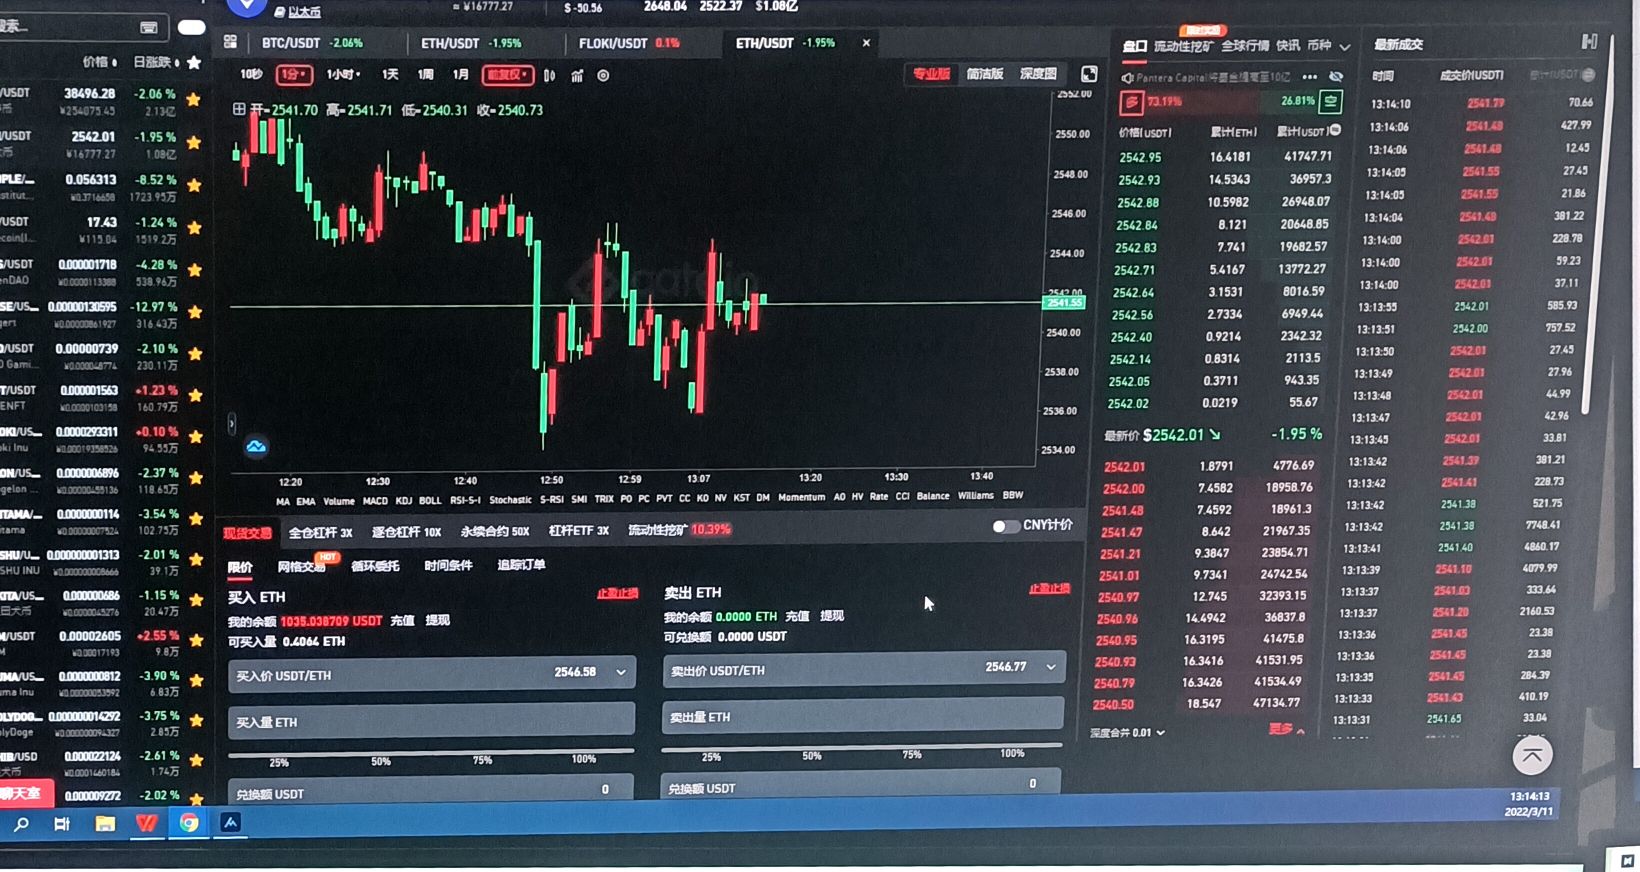Click the star next to 2542.01 row
The width and height of the screenshot is (1640, 872).
pyautogui.click(x=194, y=142)
